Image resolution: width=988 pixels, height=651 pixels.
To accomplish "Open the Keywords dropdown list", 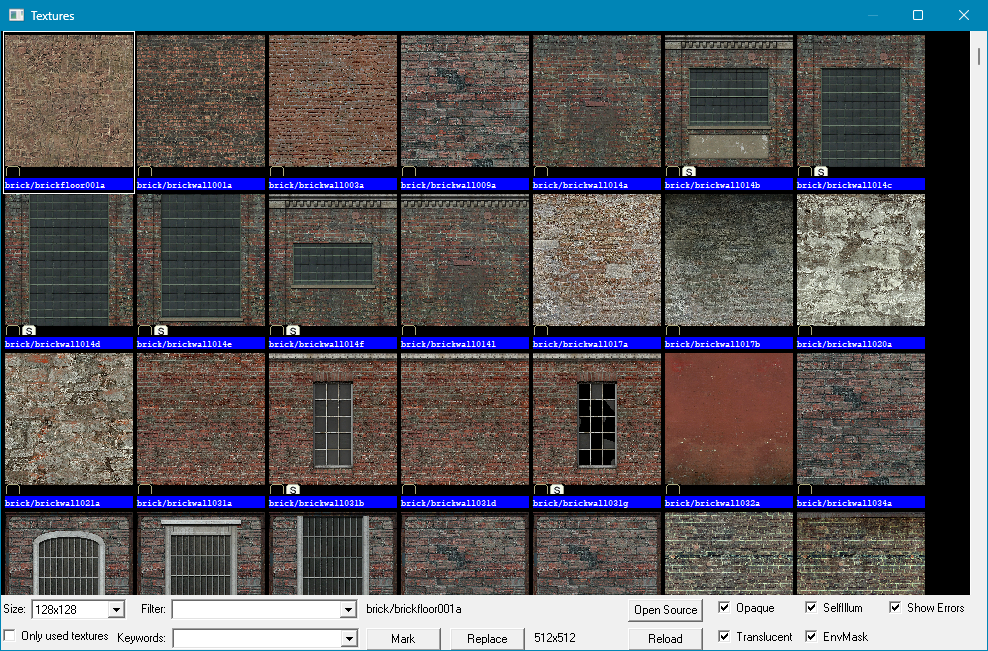I will [349, 637].
